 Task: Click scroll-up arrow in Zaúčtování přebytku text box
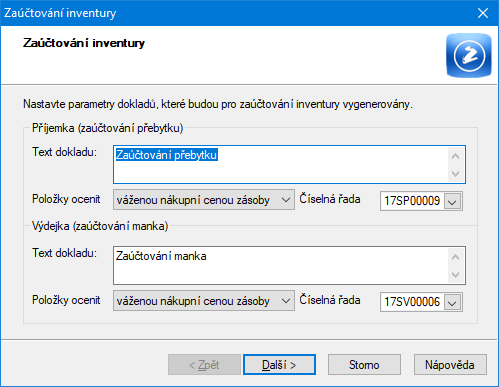[455, 156]
